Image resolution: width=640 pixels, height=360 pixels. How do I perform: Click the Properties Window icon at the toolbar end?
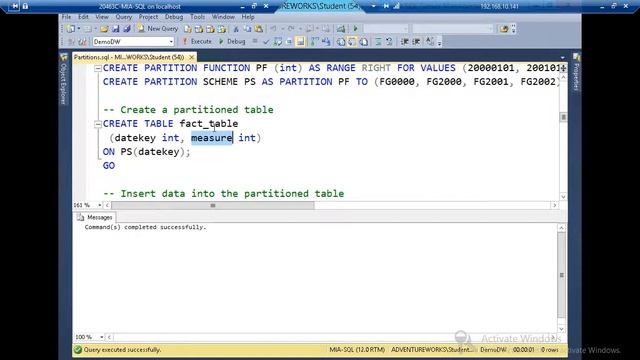click(504, 29)
